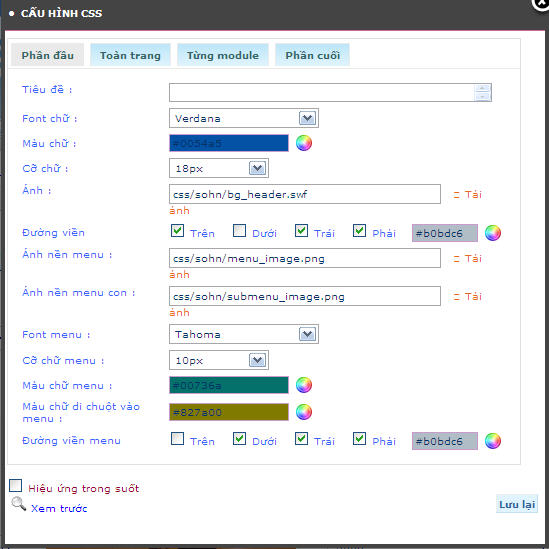The height and width of the screenshot is (549, 549).
Task: Expand the Font menu Tahoma dropdown
Action: tap(244, 334)
